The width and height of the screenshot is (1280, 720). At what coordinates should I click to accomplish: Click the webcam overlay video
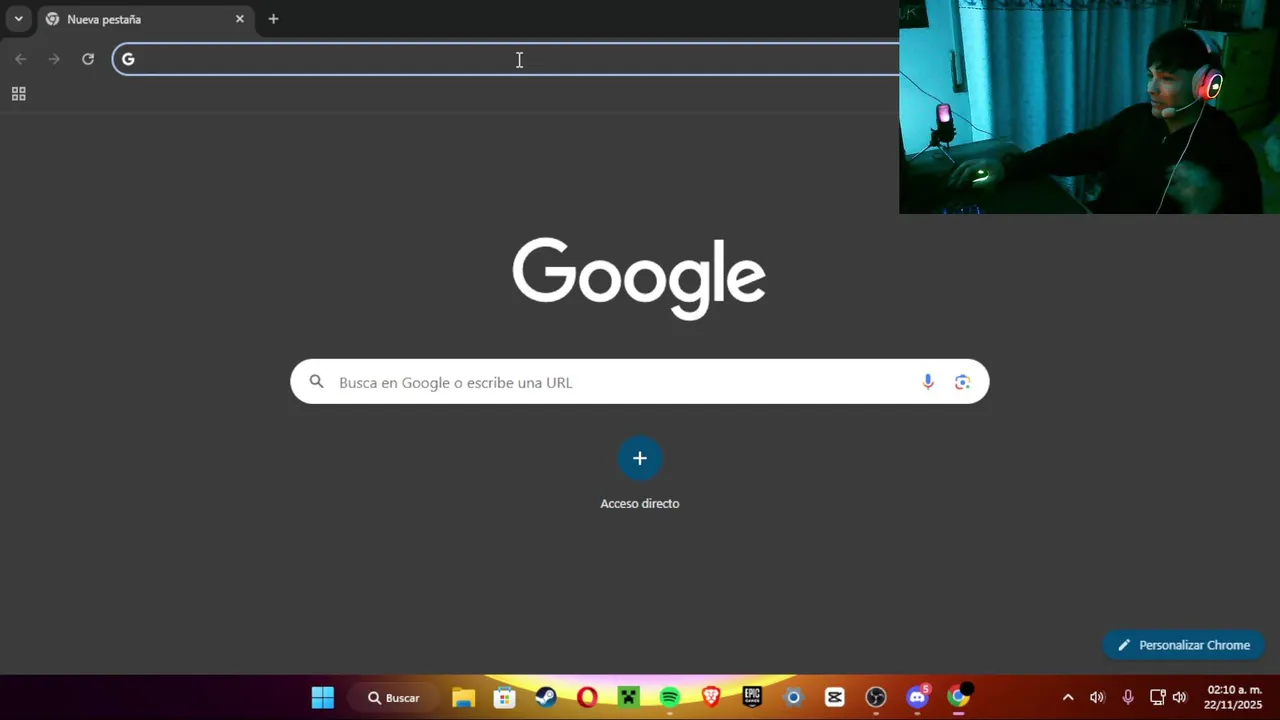pyautogui.click(x=1089, y=107)
